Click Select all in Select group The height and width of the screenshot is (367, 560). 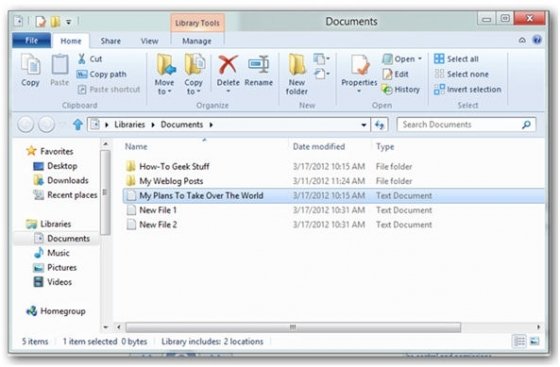tap(456, 59)
